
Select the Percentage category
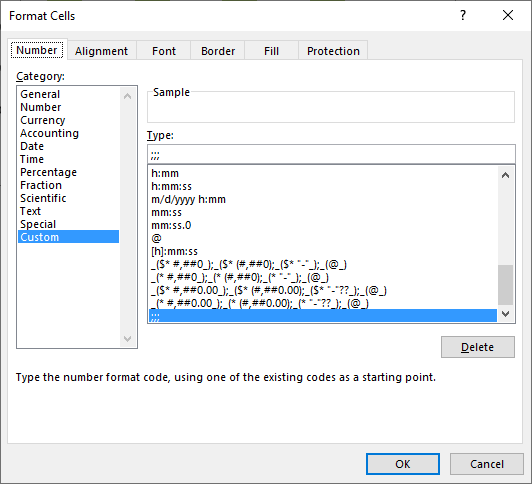tap(69, 172)
